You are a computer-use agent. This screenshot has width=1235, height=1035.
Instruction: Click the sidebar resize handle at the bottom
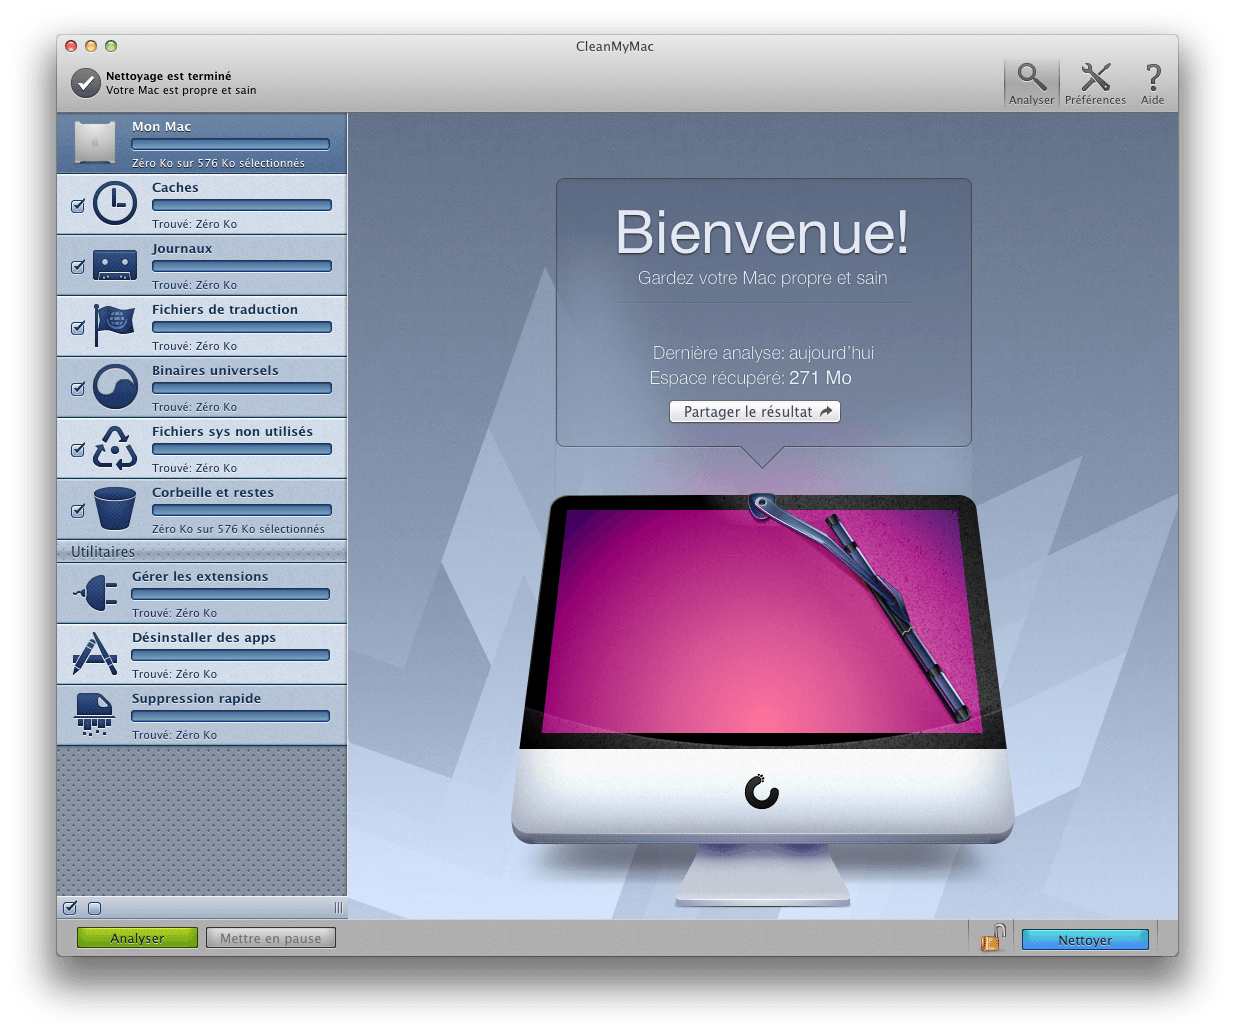click(338, 908)
